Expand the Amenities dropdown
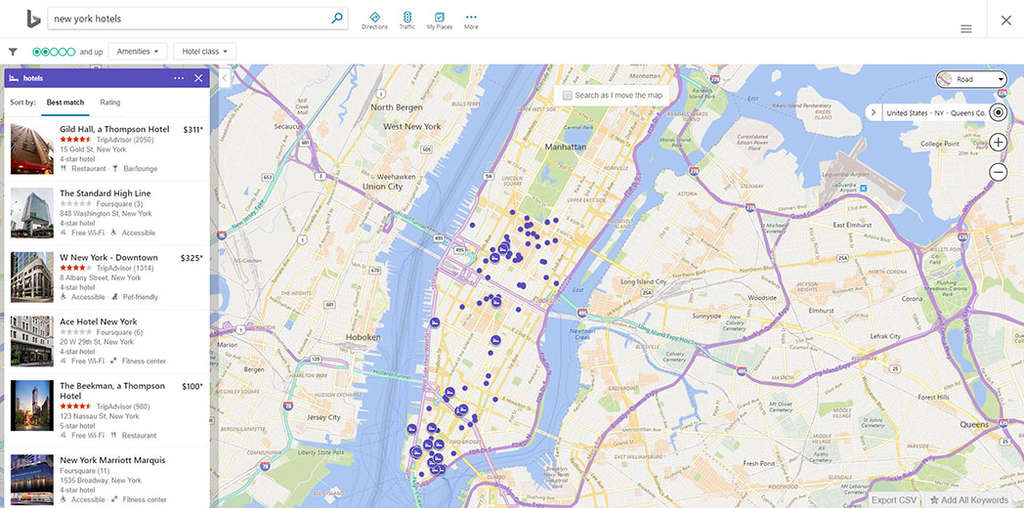Viewport: 1024px width, 508px height. coord(137,51)
